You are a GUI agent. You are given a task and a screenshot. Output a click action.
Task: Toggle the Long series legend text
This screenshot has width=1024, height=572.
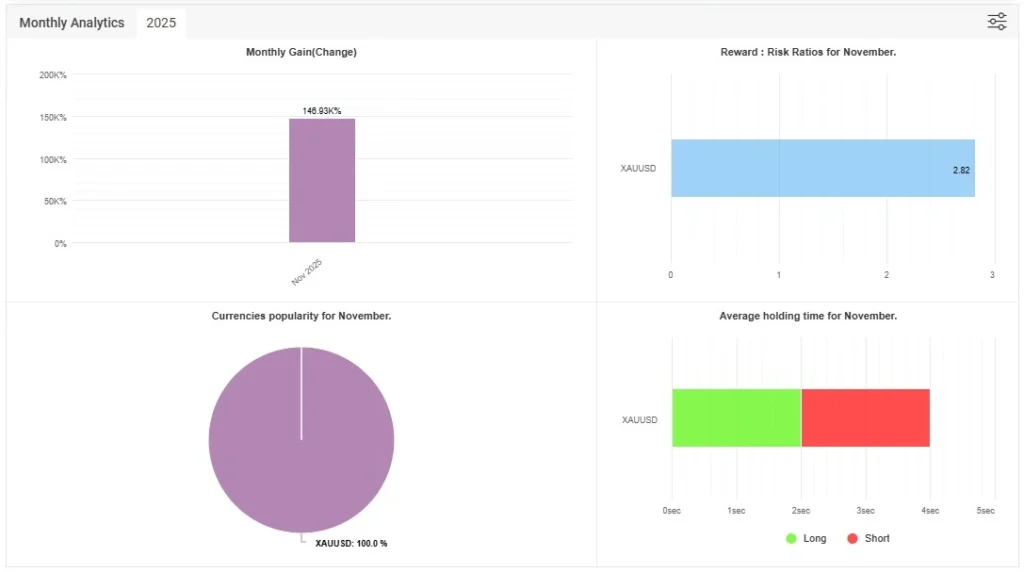[x=815, y=538]
